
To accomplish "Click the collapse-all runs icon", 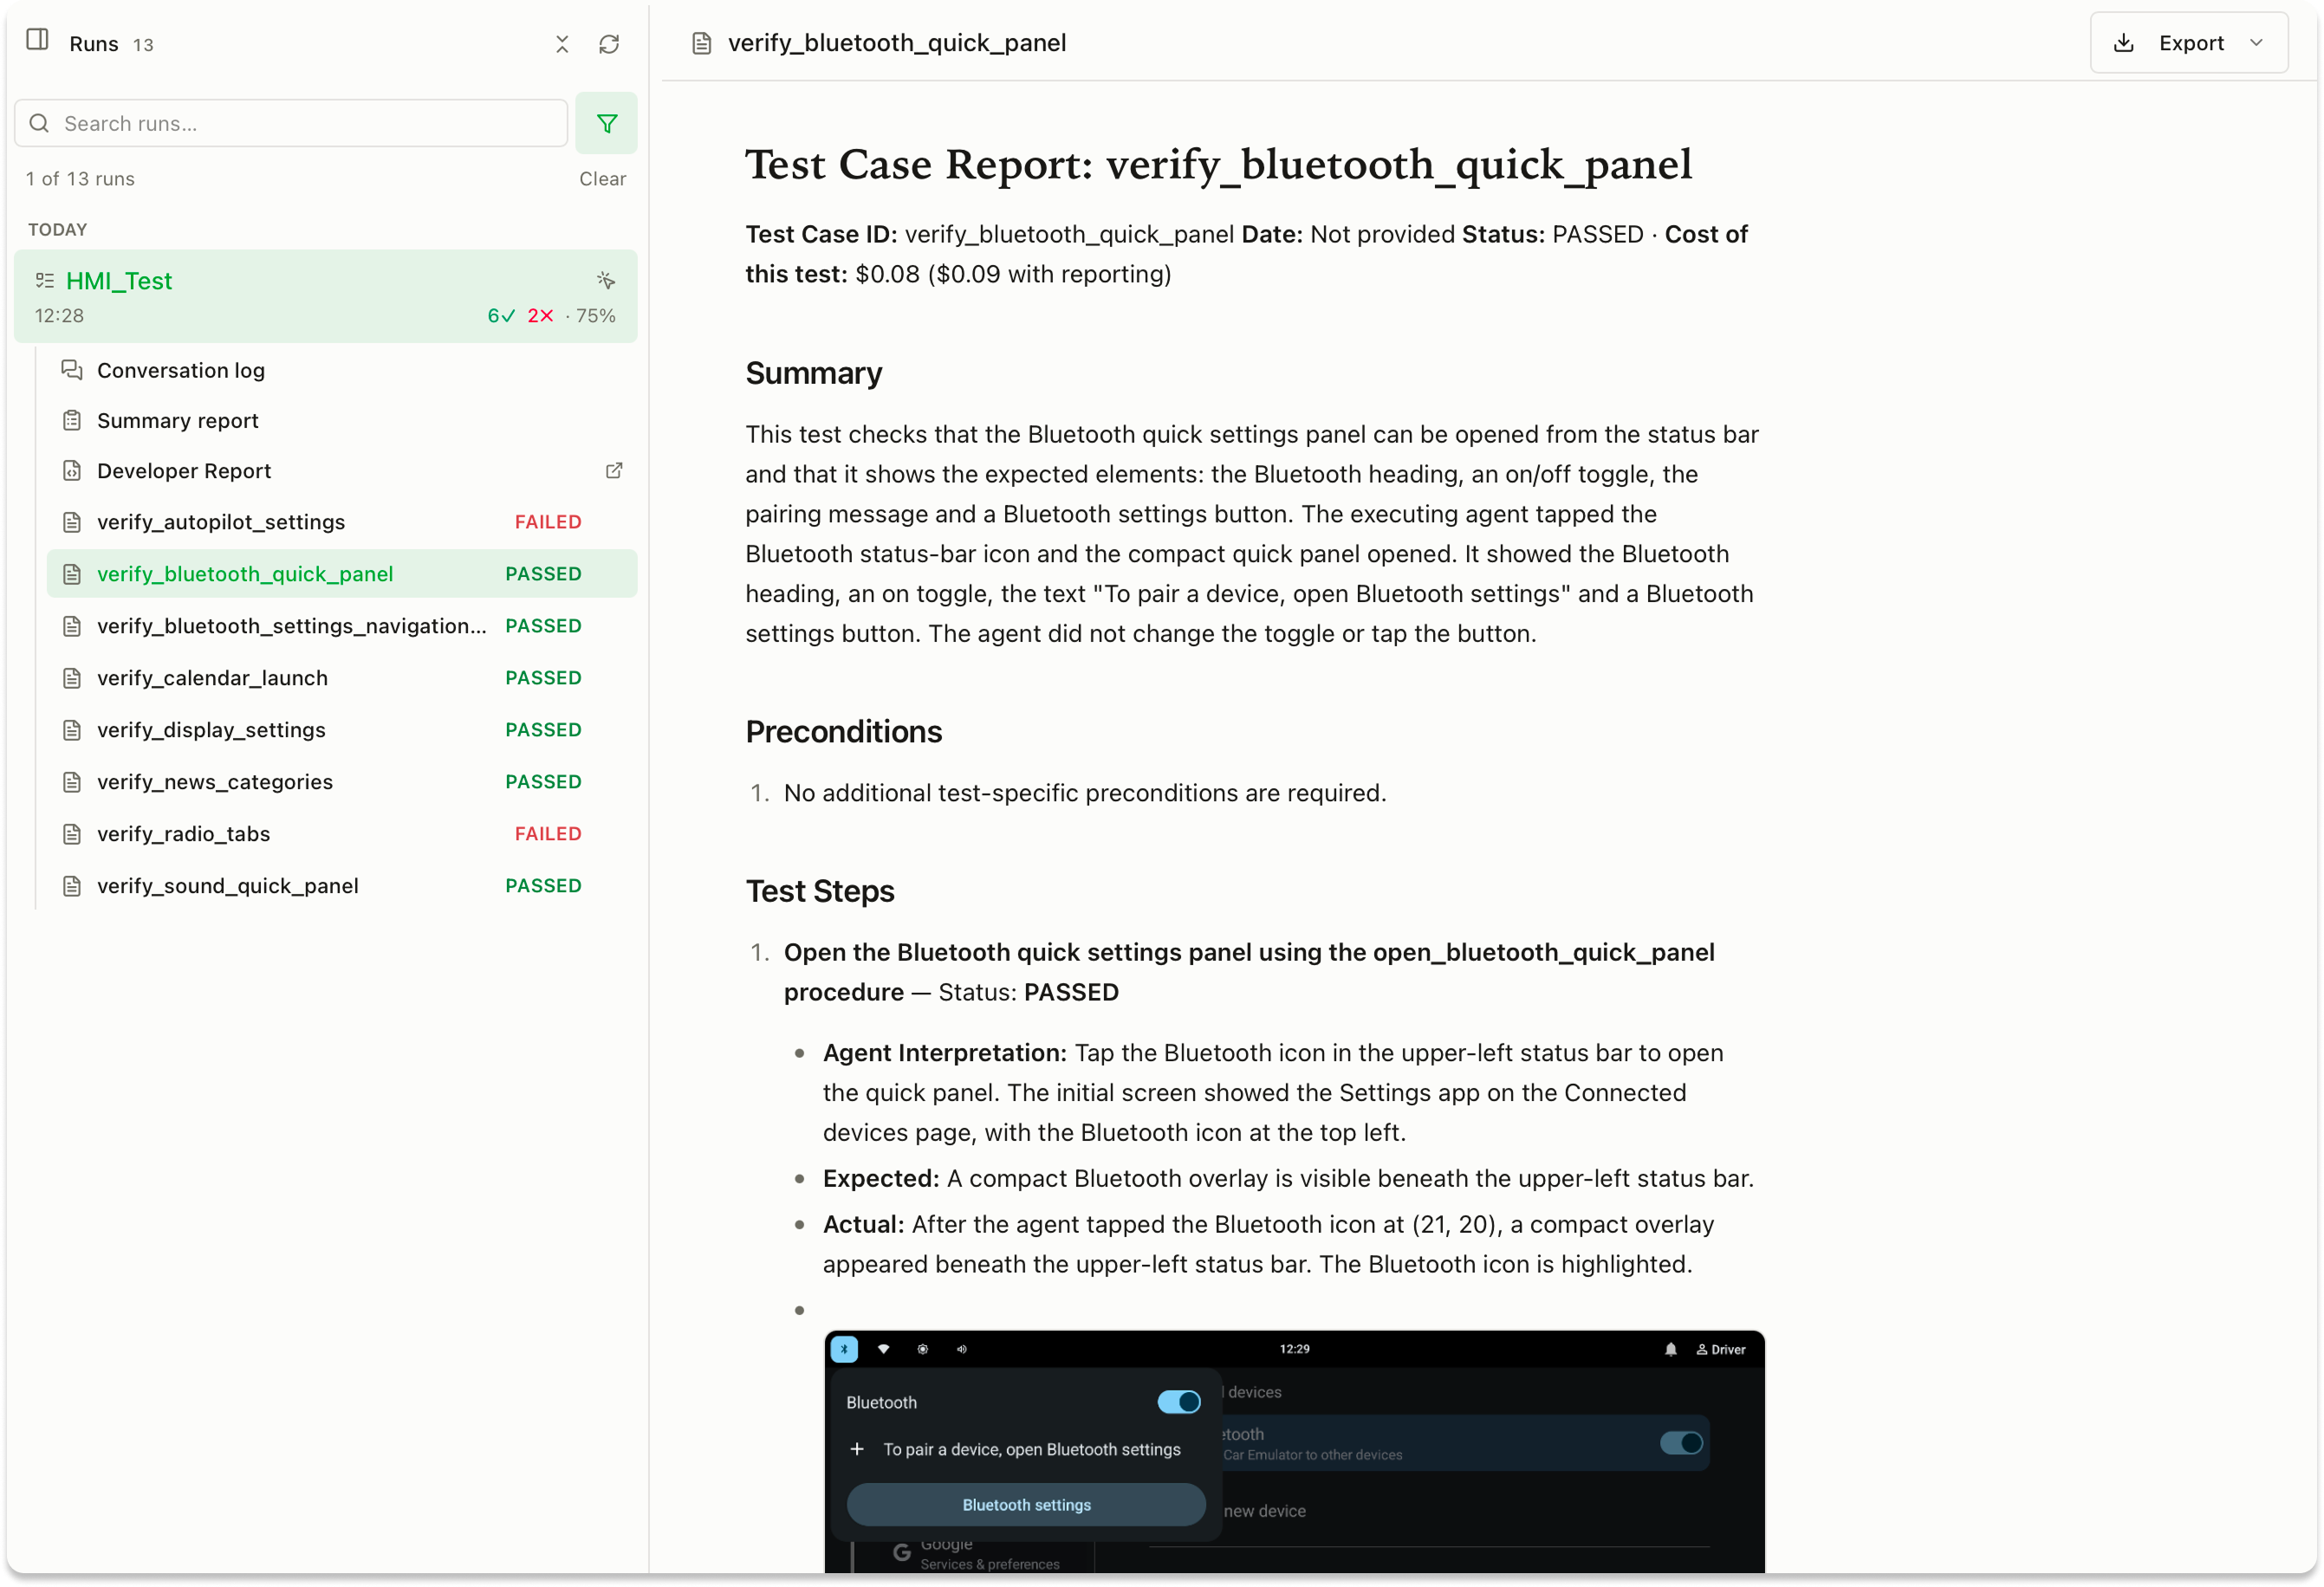I will coord(562,44).
